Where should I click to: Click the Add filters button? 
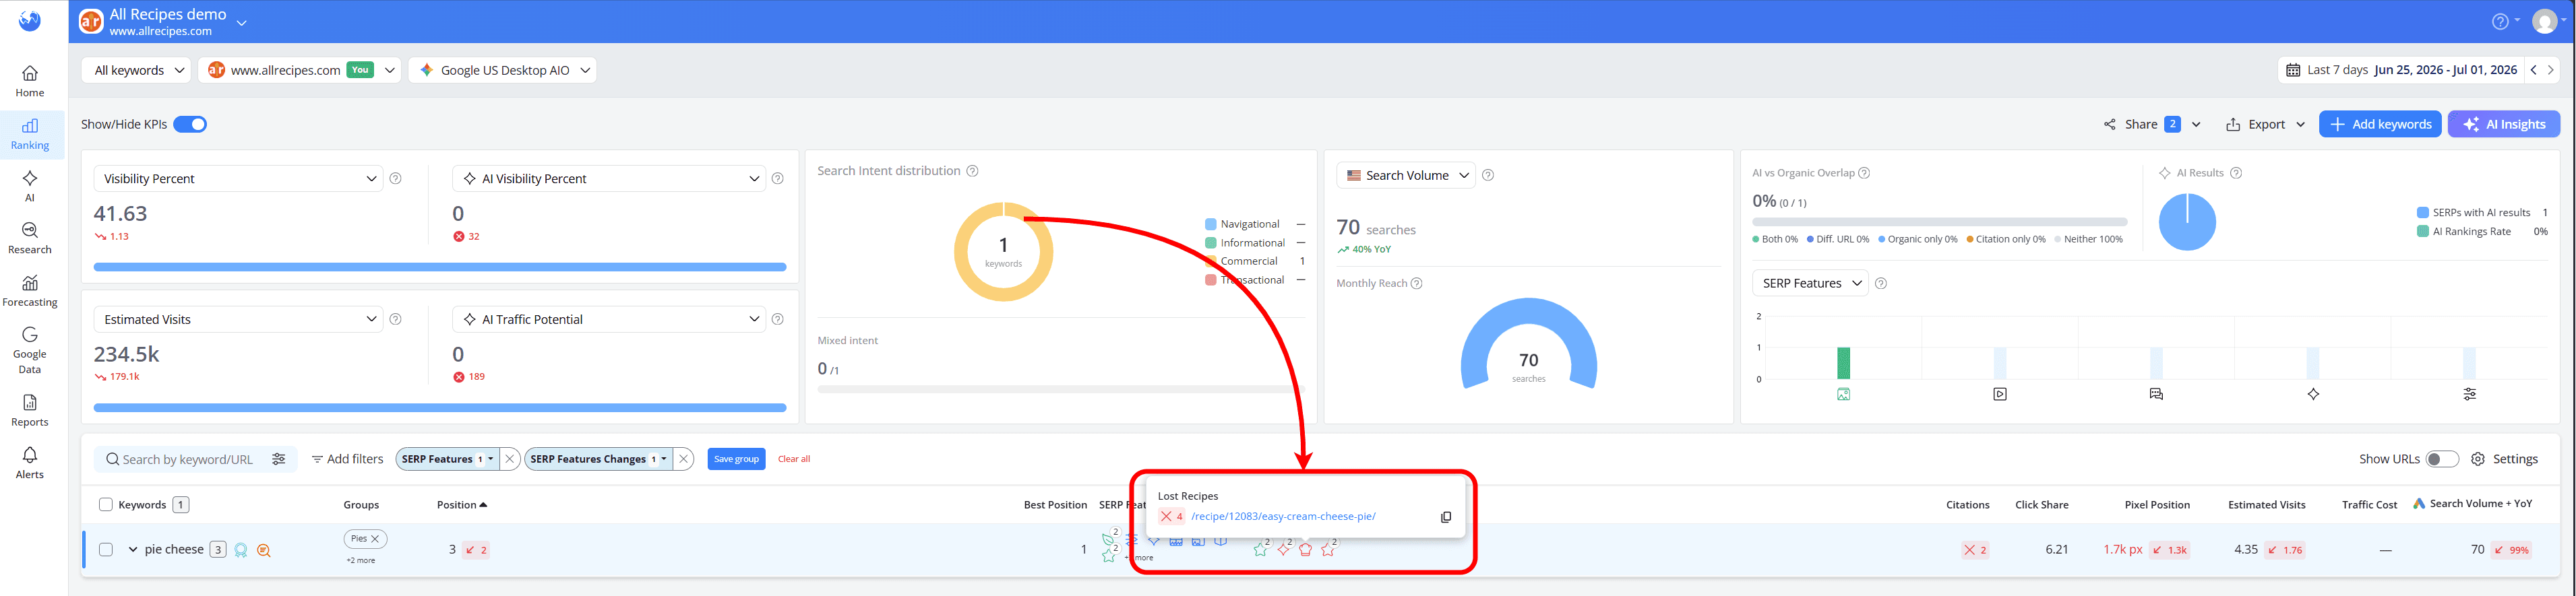coord(347,459)
